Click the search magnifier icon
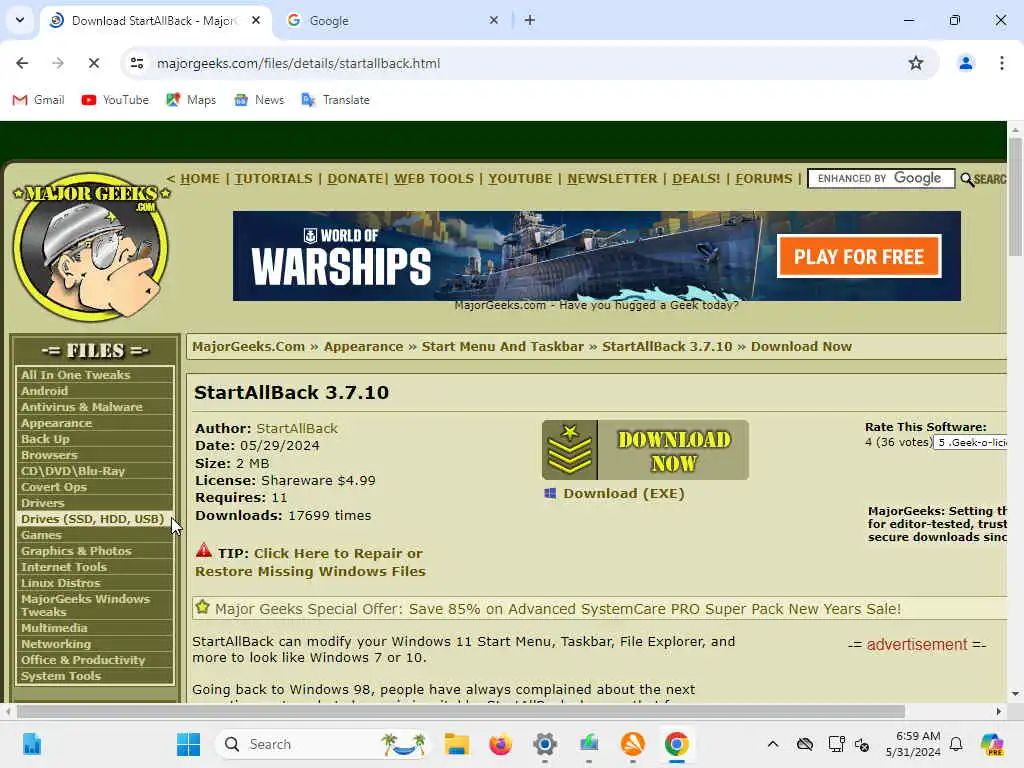1024x768 pixels. click(967, 179)
